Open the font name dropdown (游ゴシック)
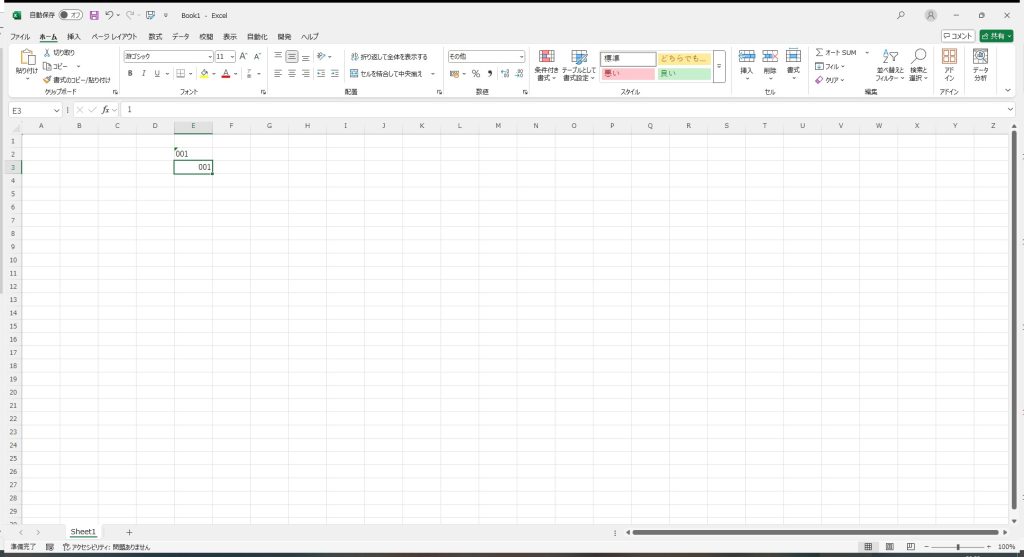The width and height of the screenshot is (1024, 557). tap(210, 57)
